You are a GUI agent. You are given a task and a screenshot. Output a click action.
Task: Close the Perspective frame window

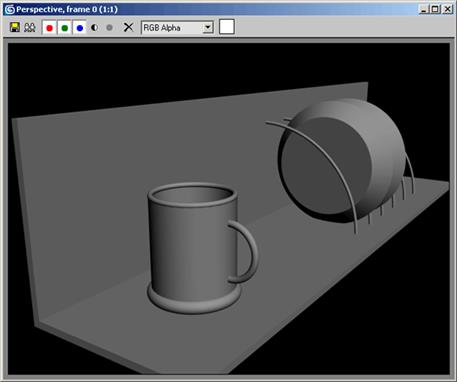(x=447, y=9)
